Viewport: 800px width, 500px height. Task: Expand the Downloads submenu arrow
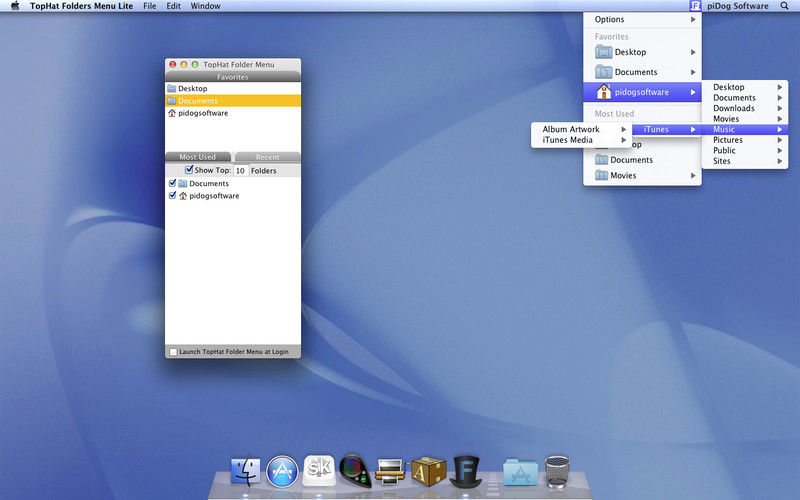(x=780, y=108)
